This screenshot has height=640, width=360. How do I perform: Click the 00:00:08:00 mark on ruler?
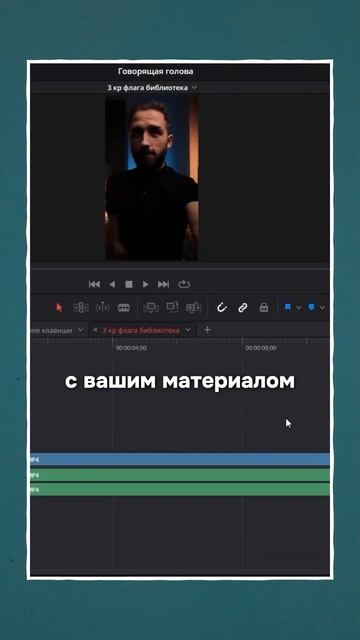[261, 348]
